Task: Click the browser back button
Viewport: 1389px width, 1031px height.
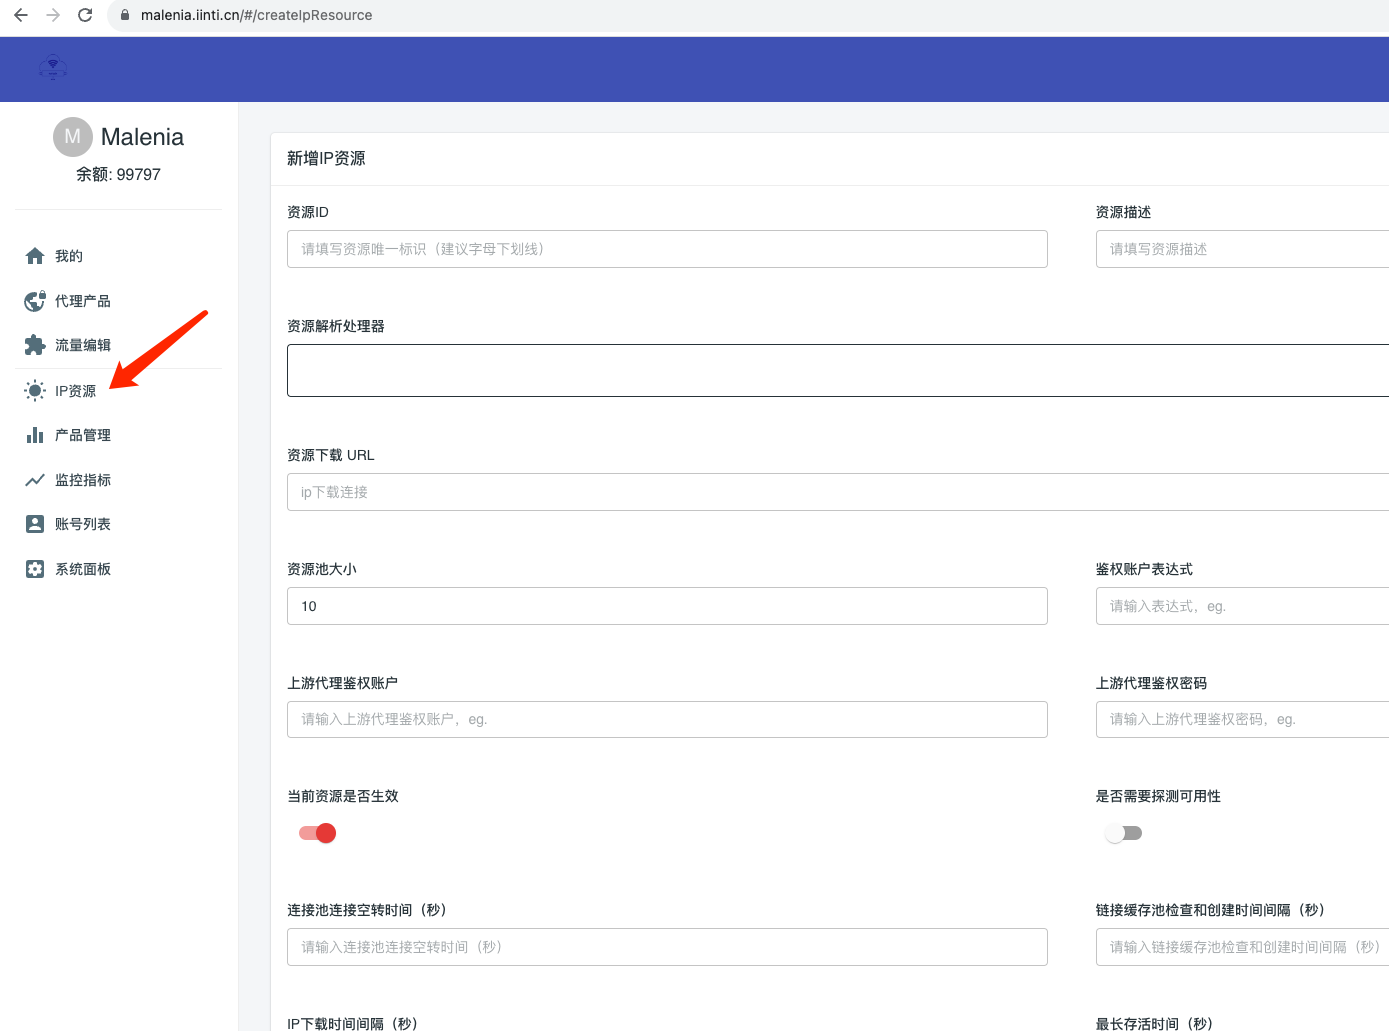Action: coord(20,15)
